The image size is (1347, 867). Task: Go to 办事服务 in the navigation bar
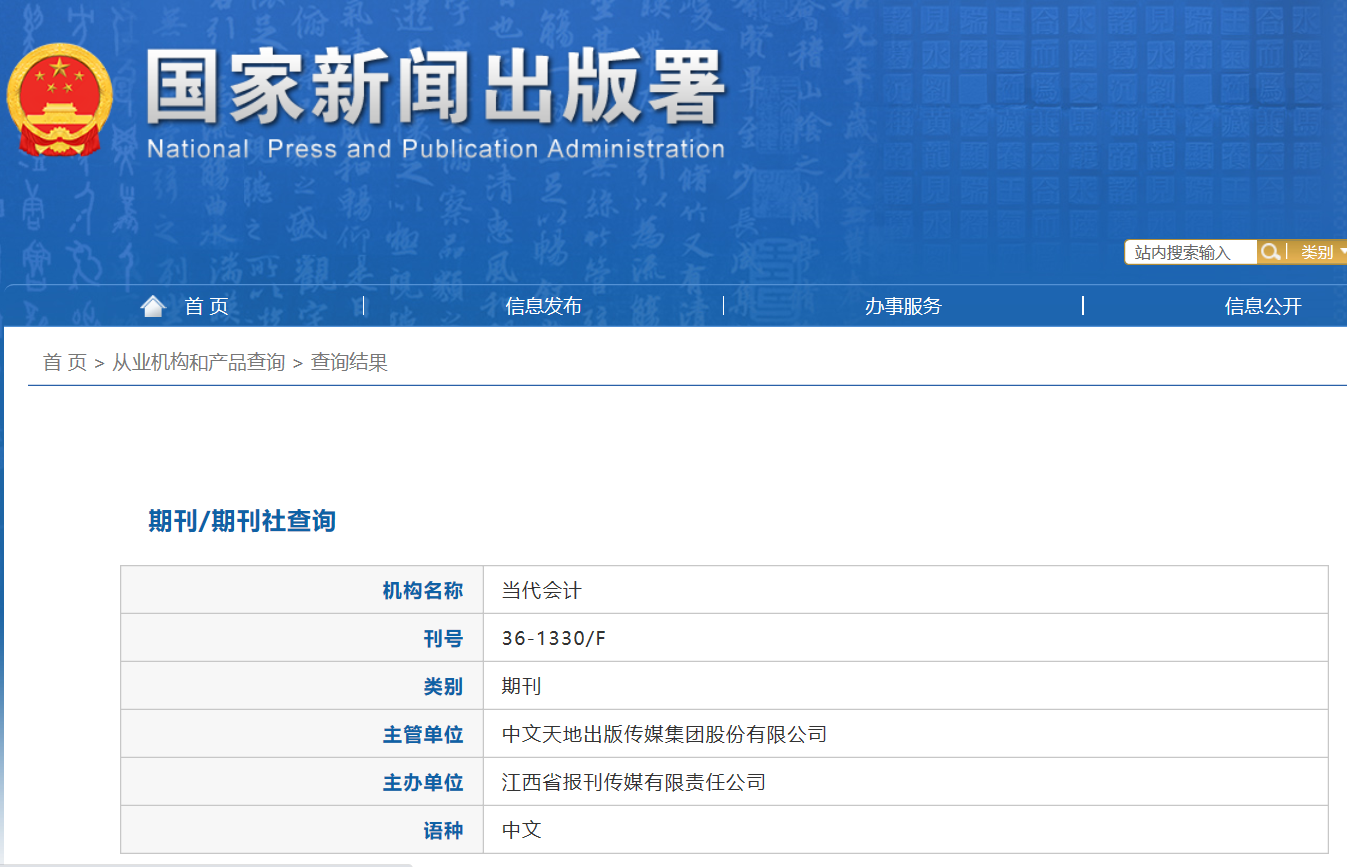[x=903, y=306]
